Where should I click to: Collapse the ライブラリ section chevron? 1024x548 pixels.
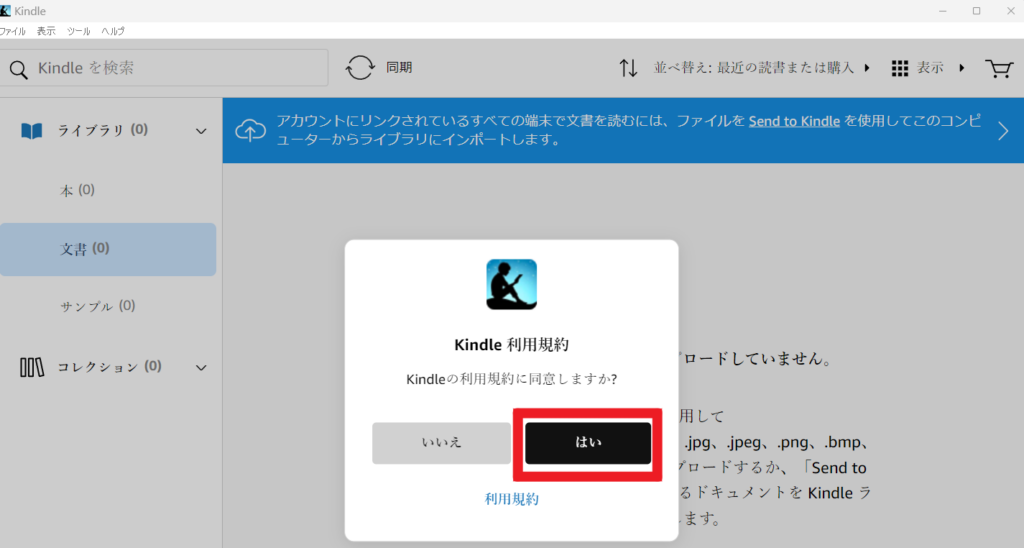(201, 131)
